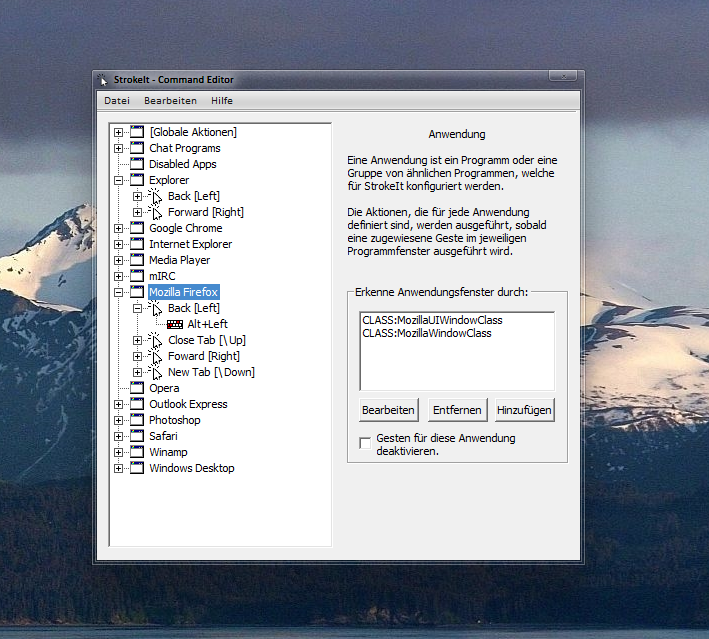709x639 pixels.
Task: Click gesture icon for Foward [Right]
Action: (156, 356)
